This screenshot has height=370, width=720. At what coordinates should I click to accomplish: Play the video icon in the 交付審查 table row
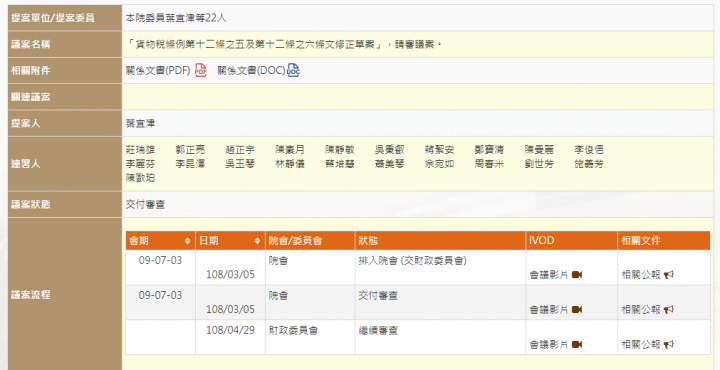577,310
